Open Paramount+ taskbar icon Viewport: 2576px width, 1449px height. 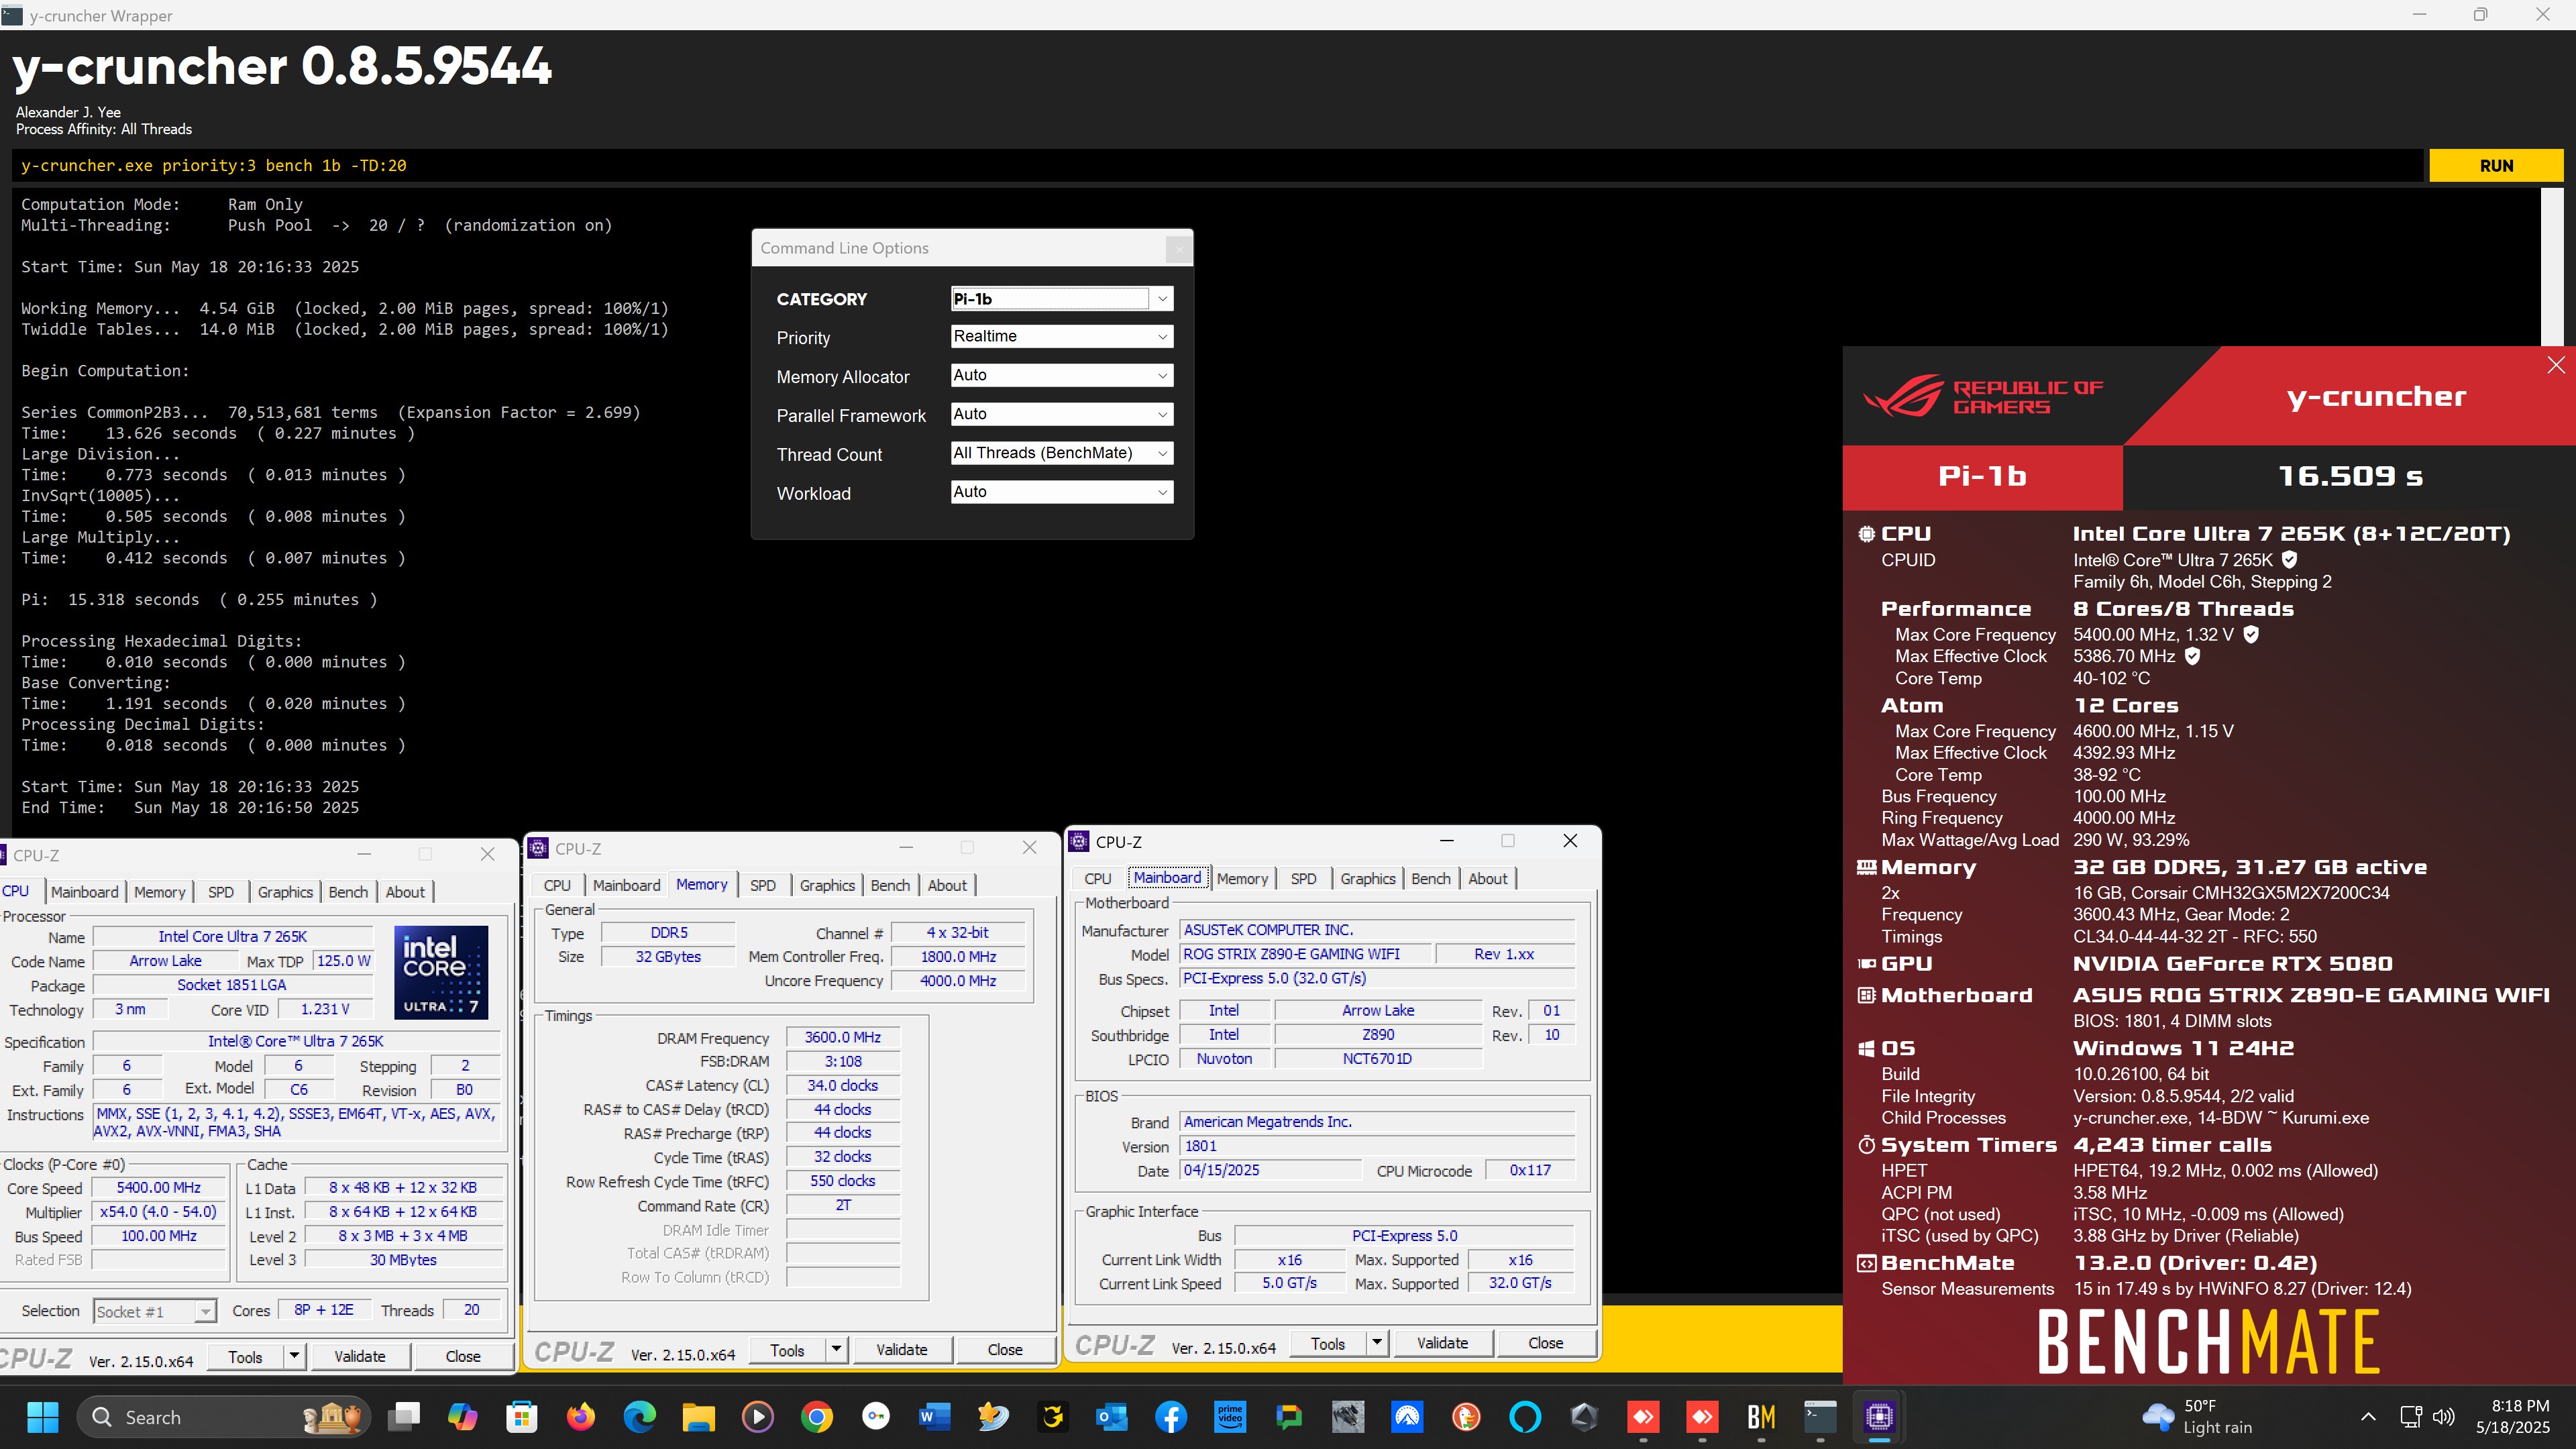click(x=1407, y=1416)
